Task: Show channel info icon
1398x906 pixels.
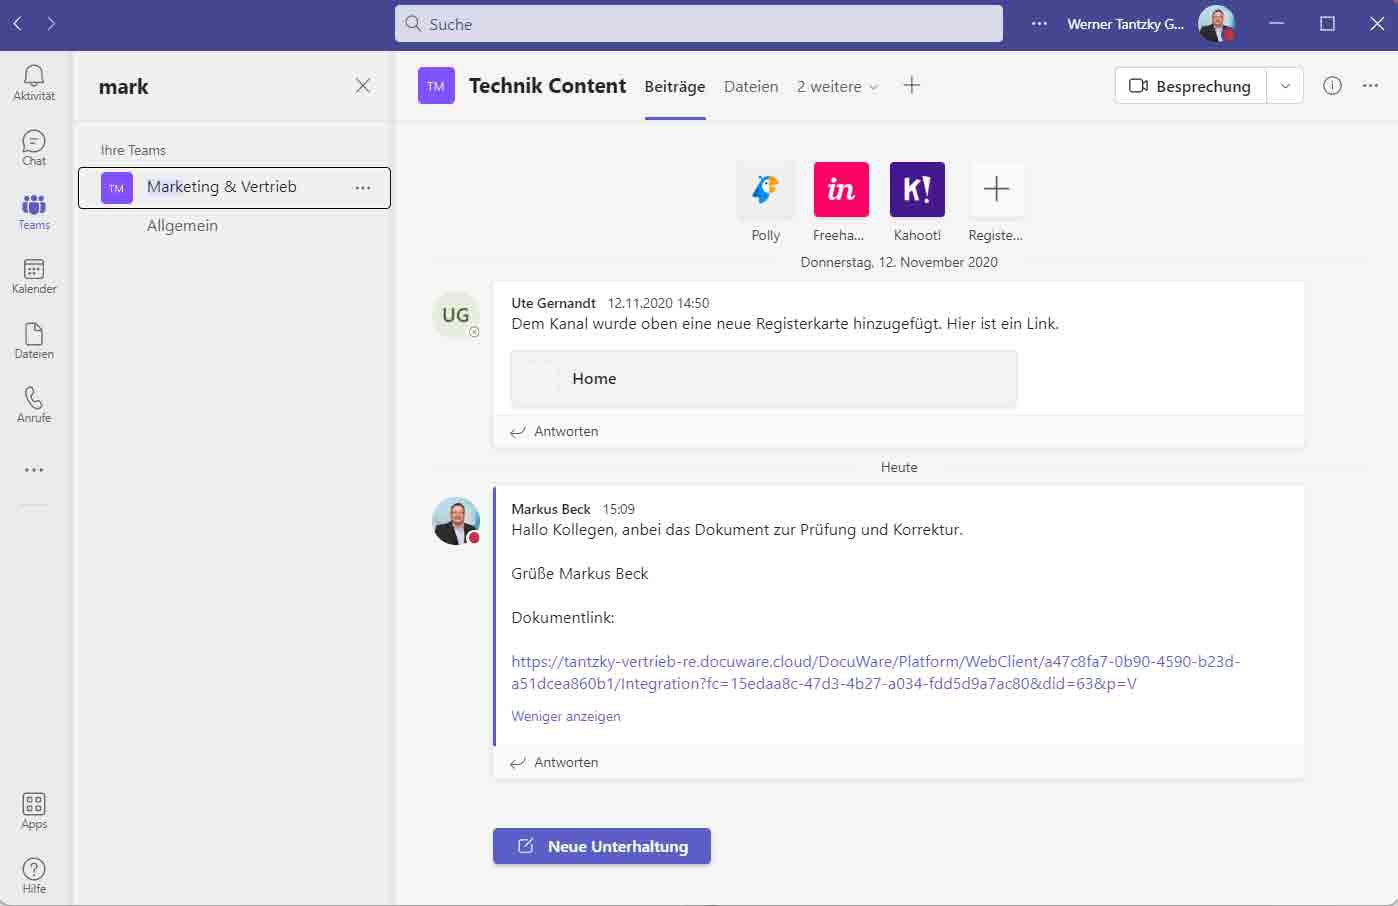Action: [x=1332, y=86]
